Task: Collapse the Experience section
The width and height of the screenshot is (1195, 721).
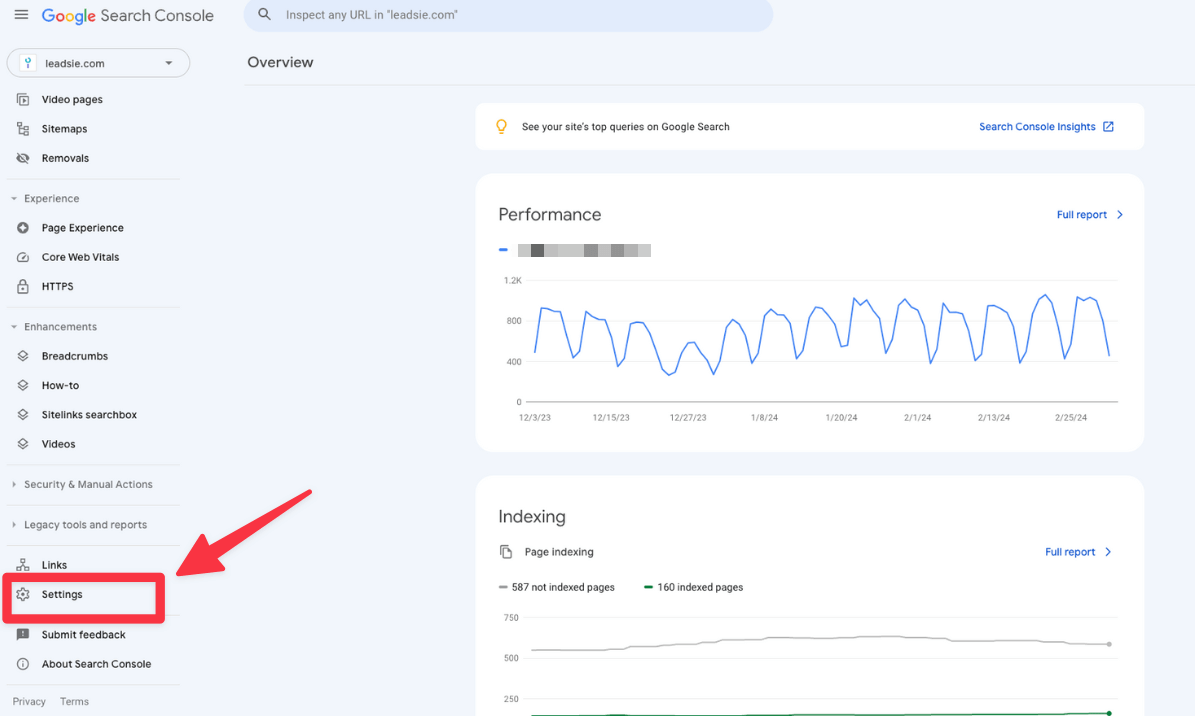Action: click(45, 198)
